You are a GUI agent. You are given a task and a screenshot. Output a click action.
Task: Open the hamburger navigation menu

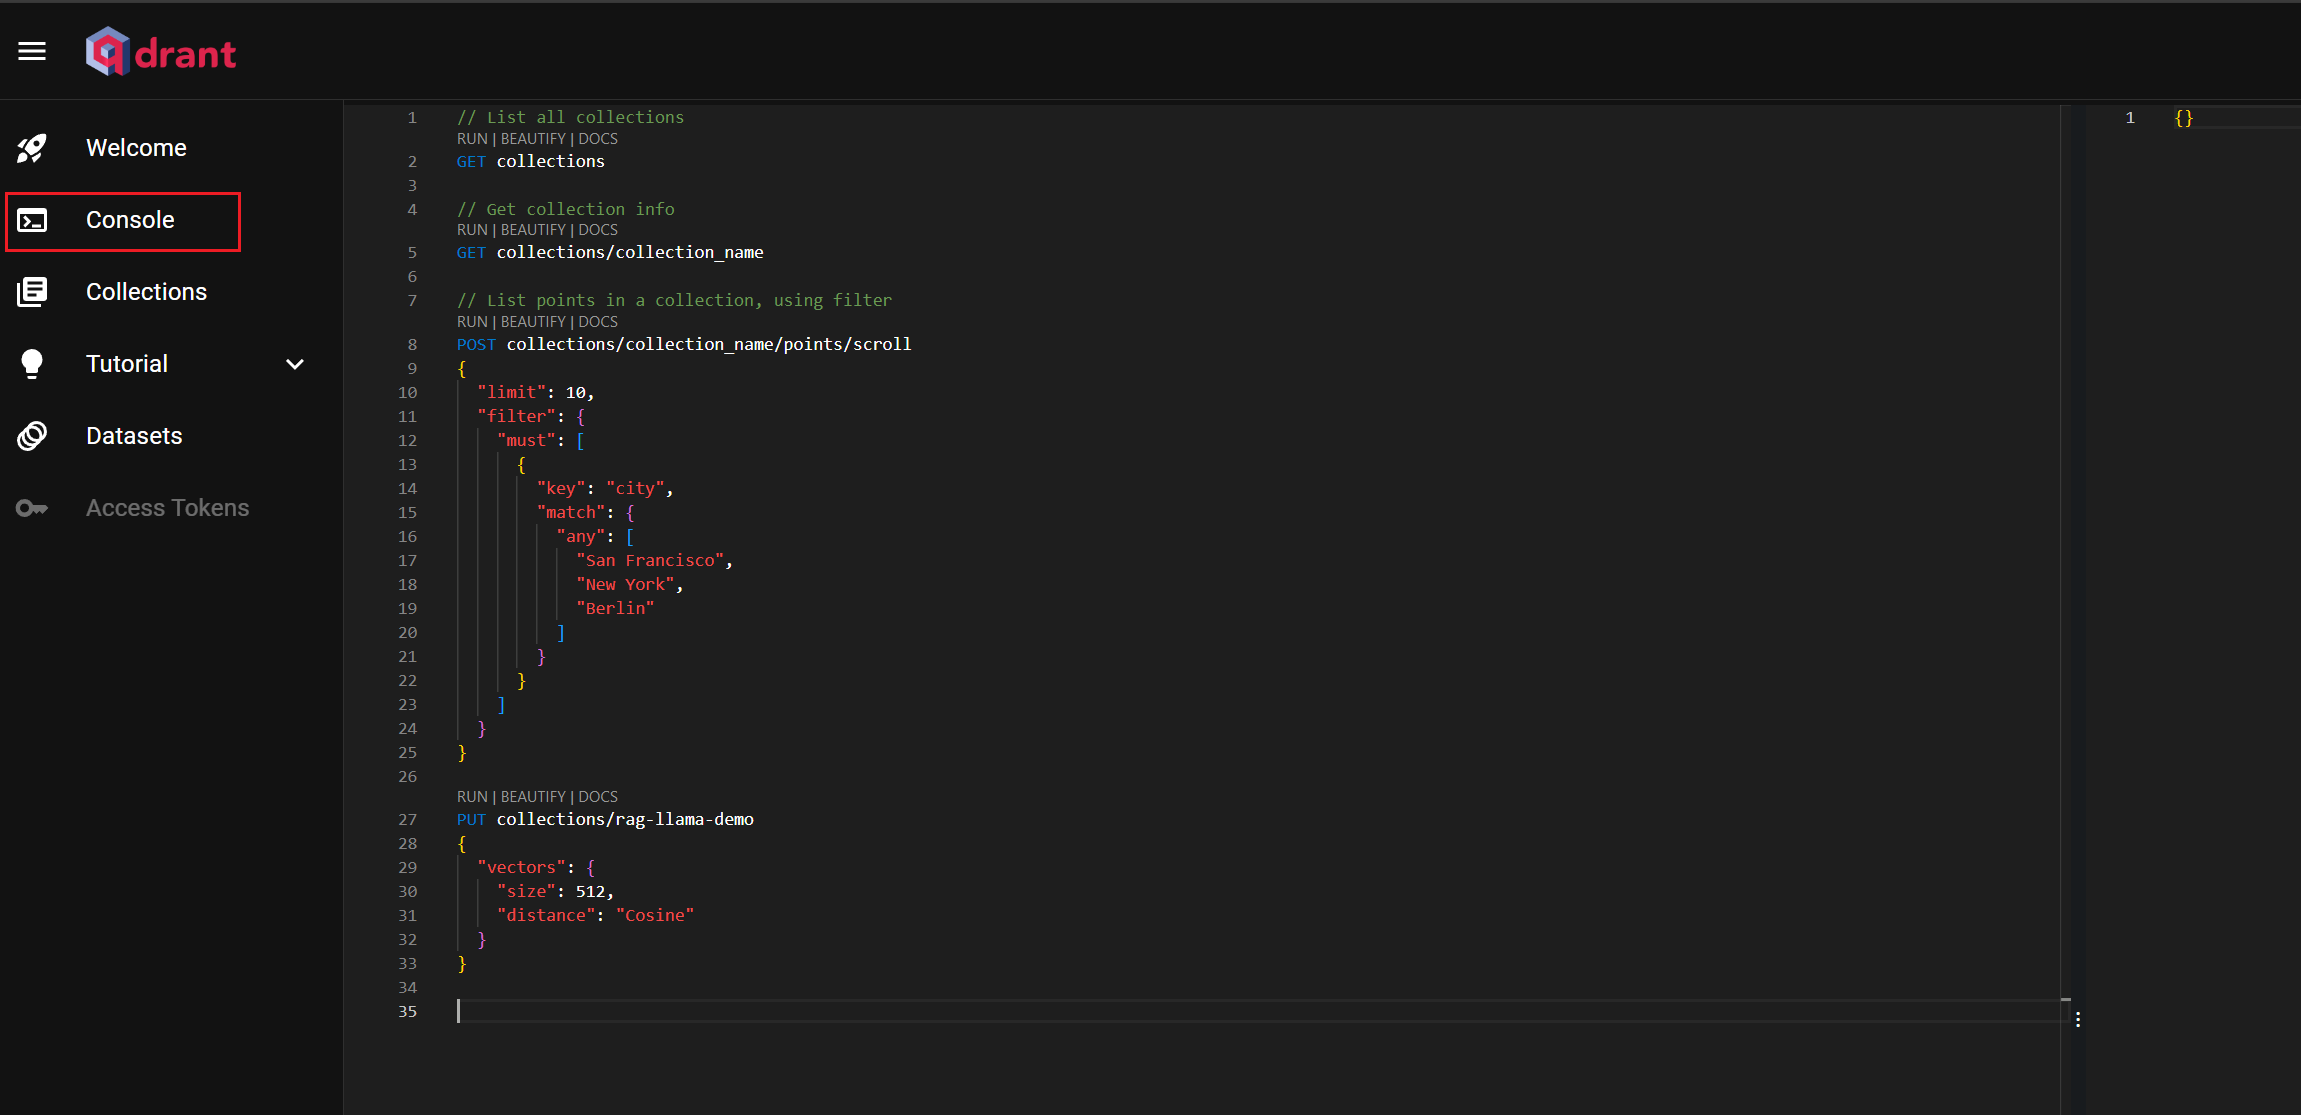click(x=32, y=51)
